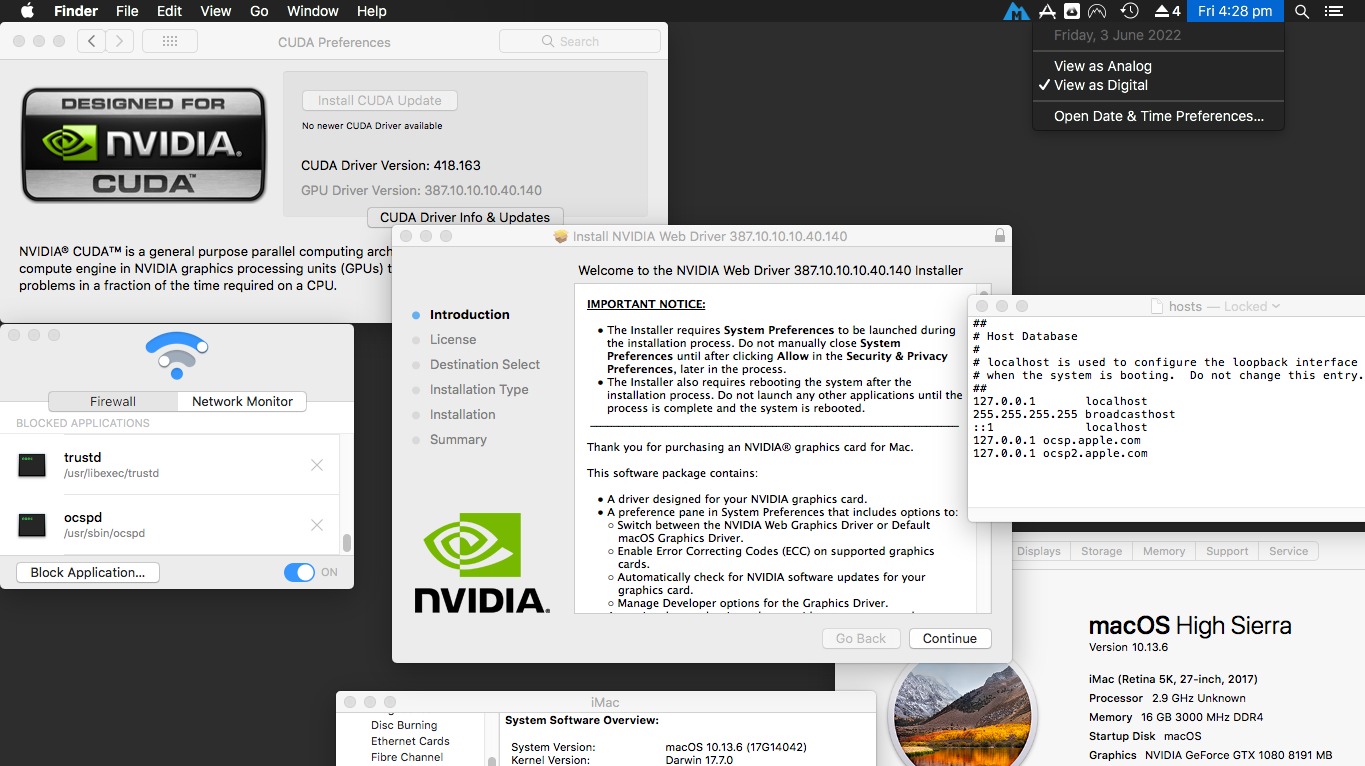Image resolution: width=1365 pixels, height=766 pixels.
Task: Click the eject icon showing 4
Action: tap(1167, 11)
